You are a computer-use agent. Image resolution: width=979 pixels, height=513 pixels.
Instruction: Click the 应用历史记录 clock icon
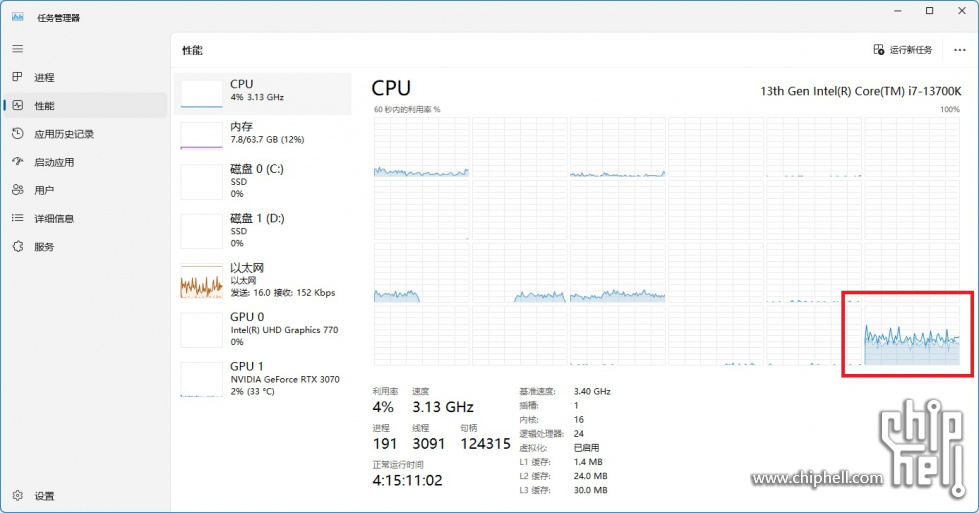[x=17, y=134]
